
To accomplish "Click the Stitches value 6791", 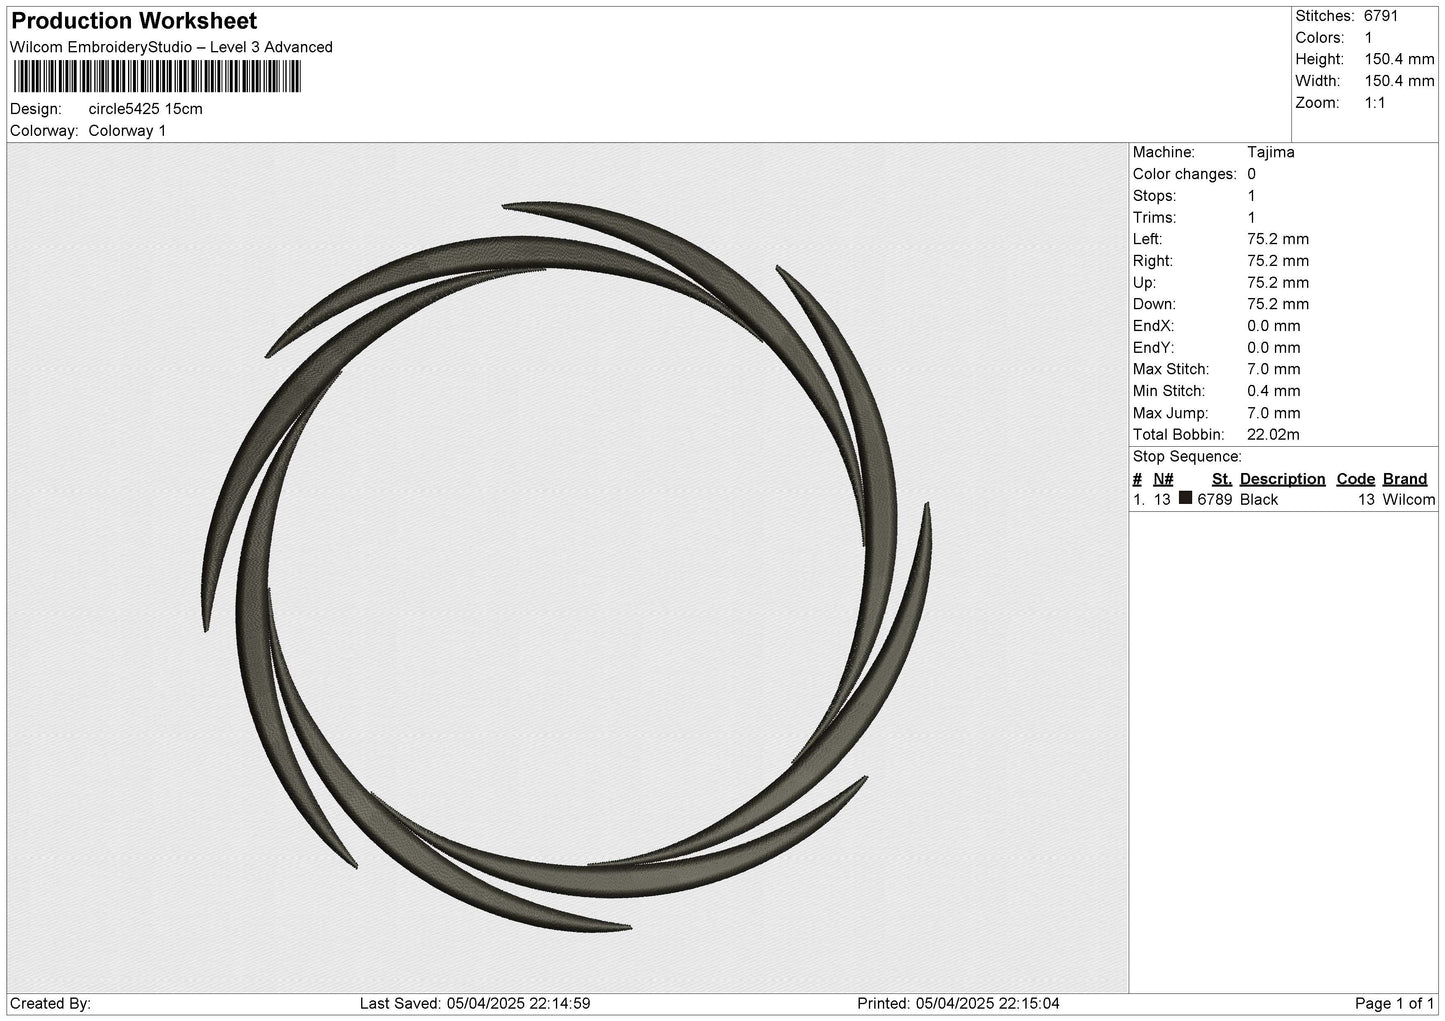I will pos(1382,16).
